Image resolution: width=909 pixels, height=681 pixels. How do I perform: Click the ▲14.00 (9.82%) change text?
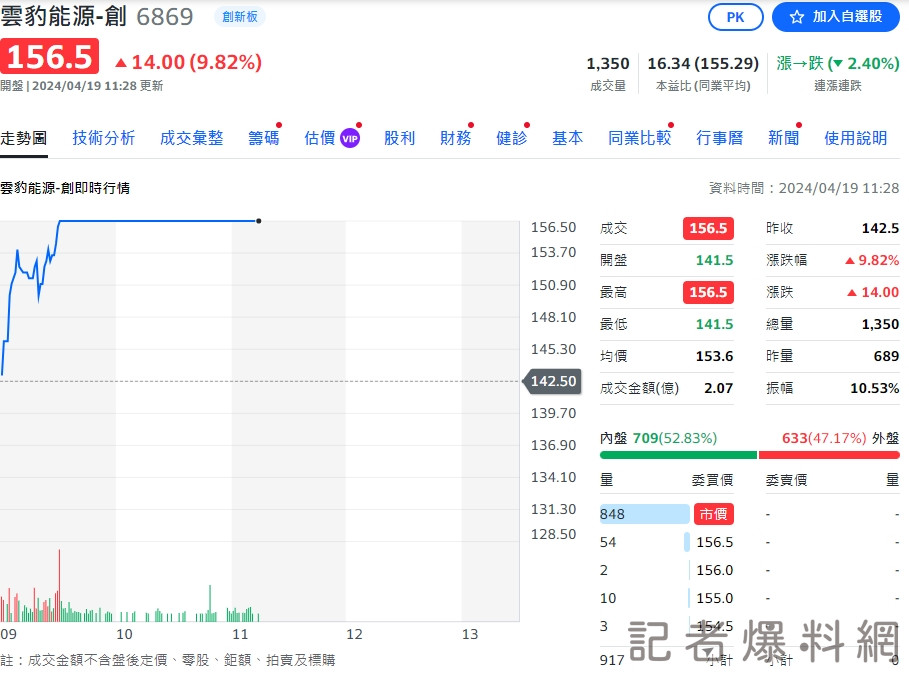(188, 62)
